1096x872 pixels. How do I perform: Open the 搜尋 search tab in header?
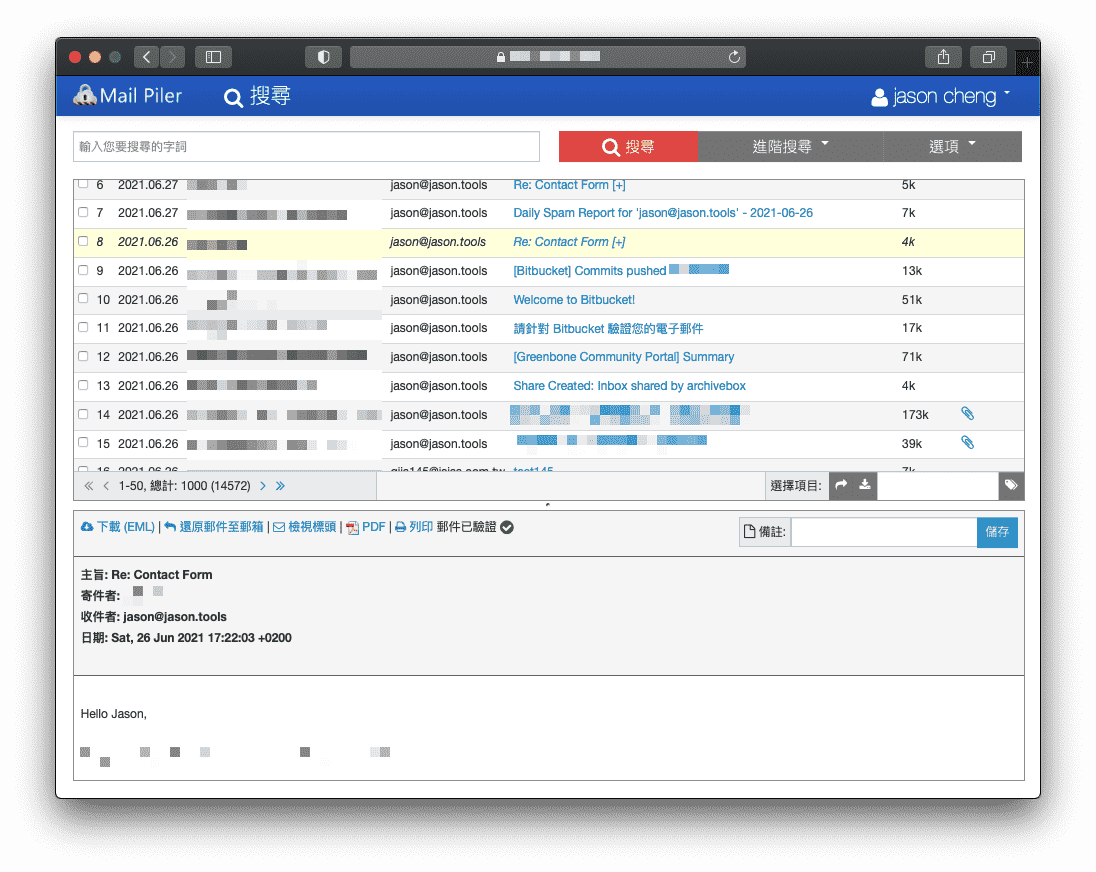[x=257, y=96]
